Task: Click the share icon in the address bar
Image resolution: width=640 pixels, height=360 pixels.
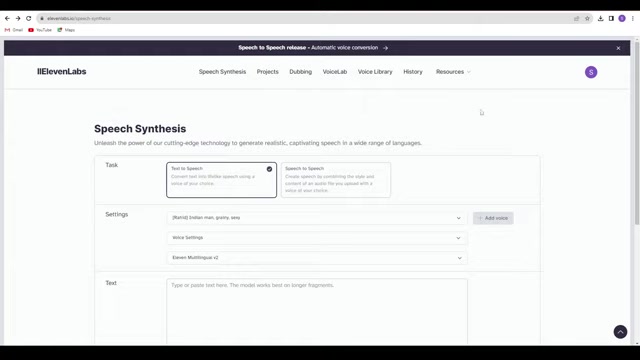Action: click(576, 18)
